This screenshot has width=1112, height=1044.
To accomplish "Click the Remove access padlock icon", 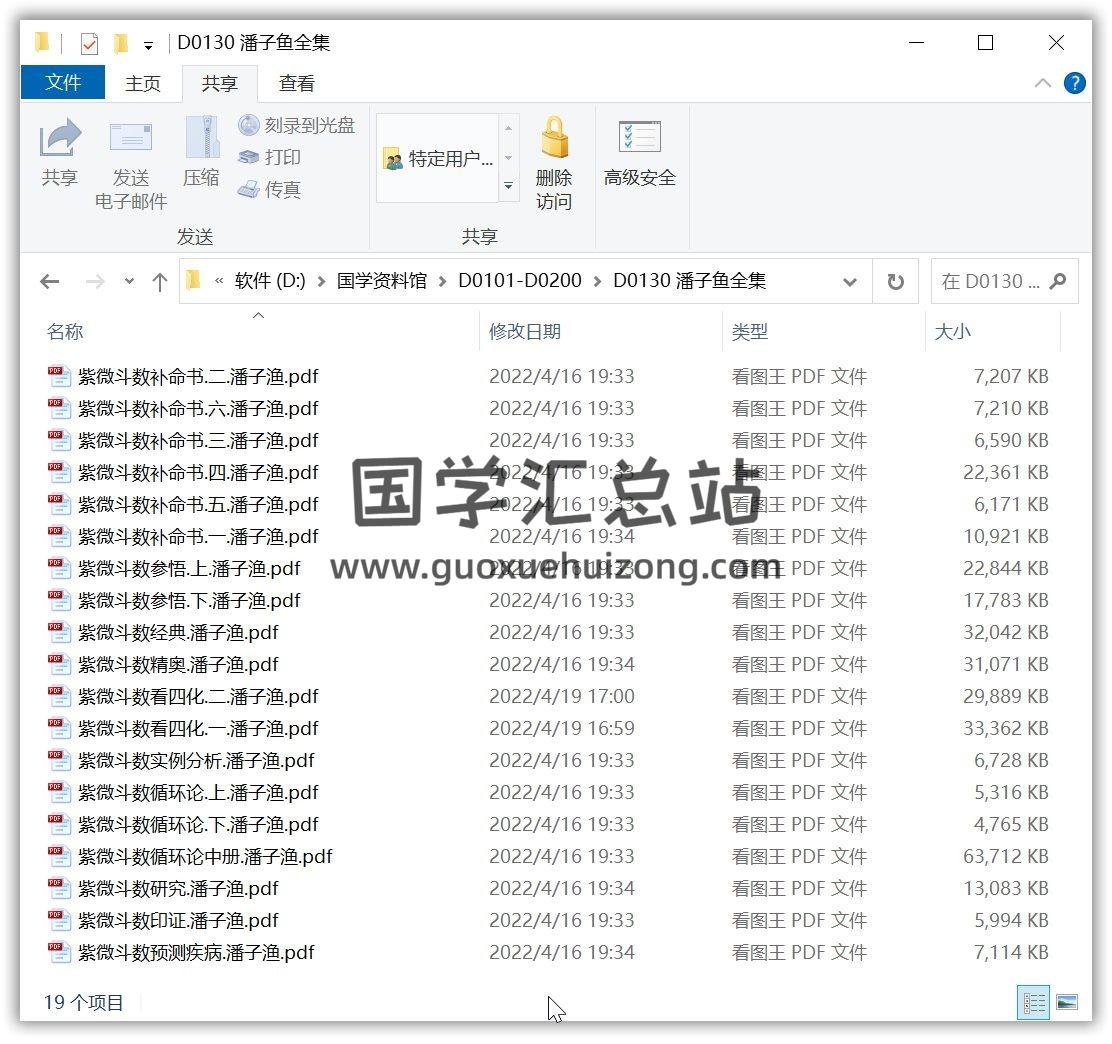I will (x=553, y=139).
